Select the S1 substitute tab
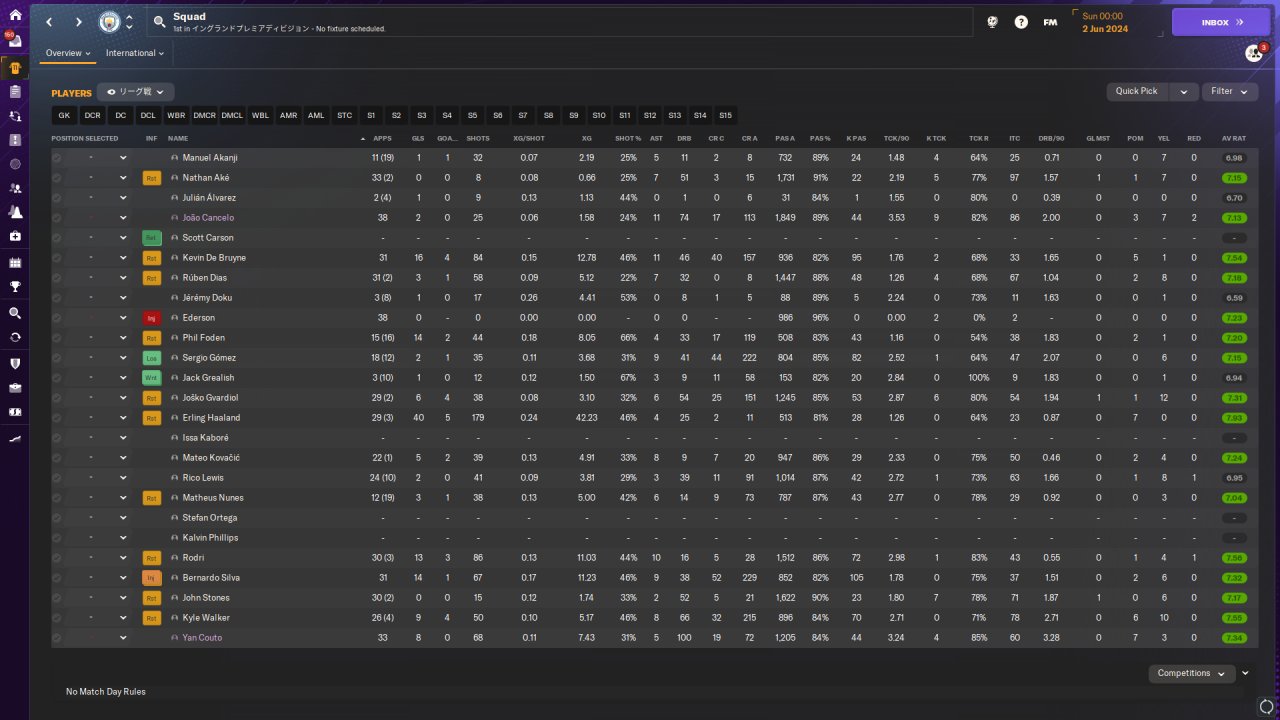 click(371, 116)
